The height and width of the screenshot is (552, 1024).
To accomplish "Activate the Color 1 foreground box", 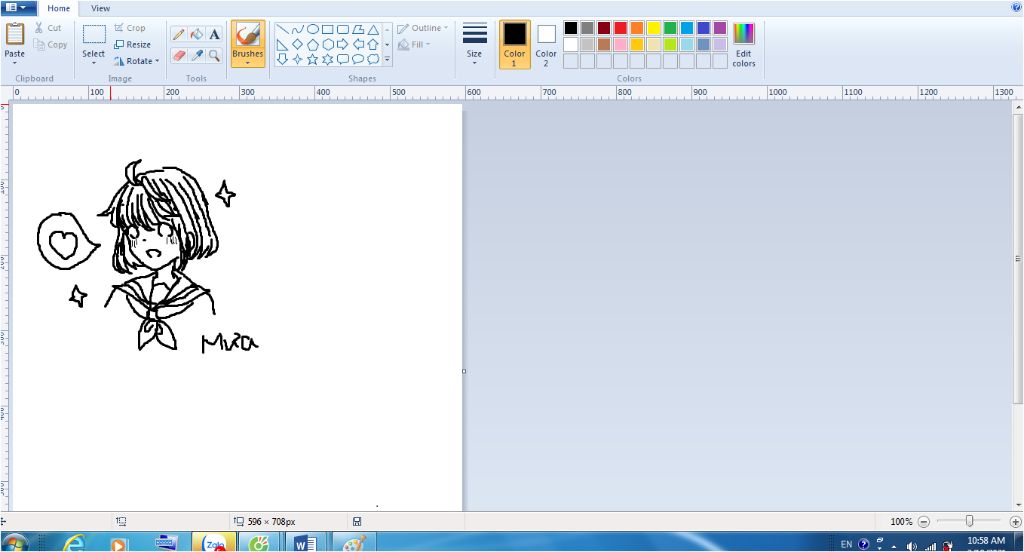I will coord(515,44).
